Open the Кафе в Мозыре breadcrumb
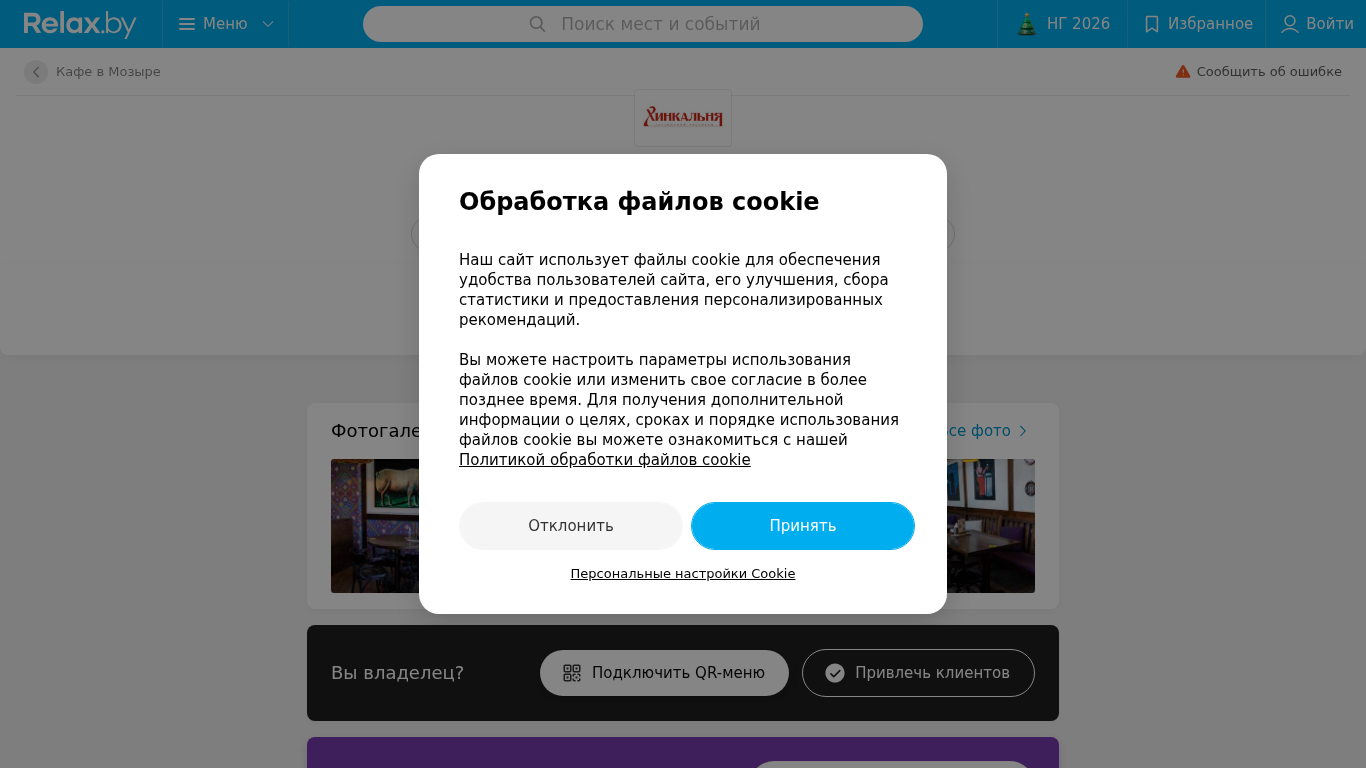Screen dimensions: 1366x768 pyautogui.click(x=108, y=72)
